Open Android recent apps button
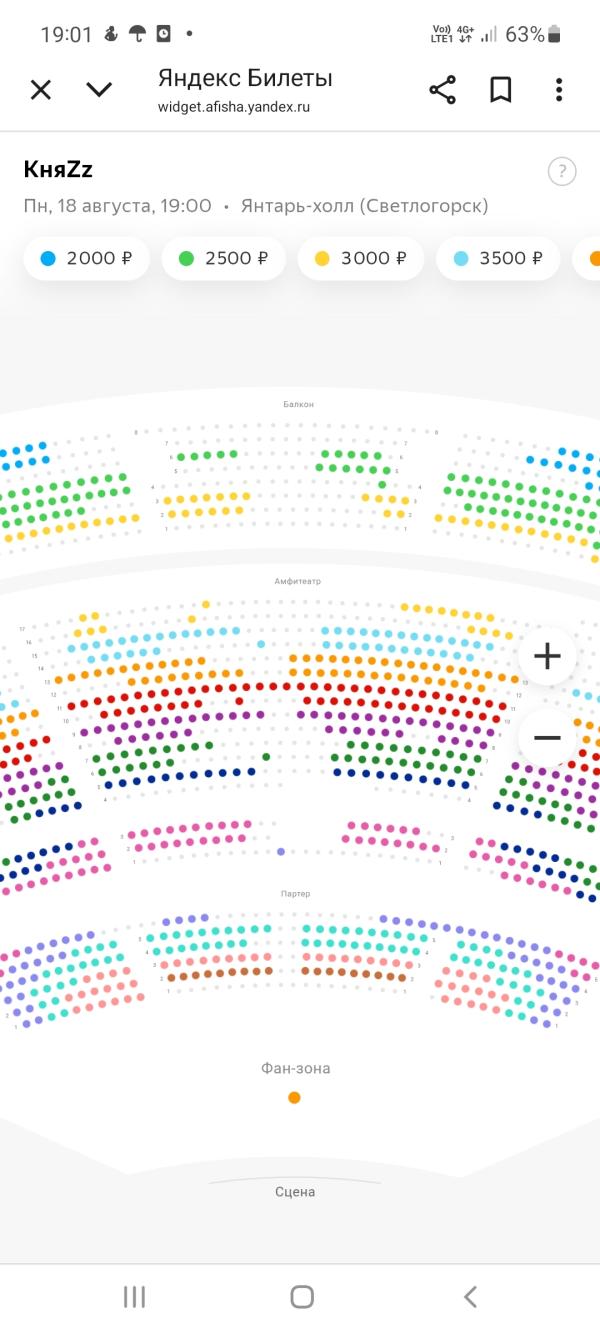The image size is (600, 1332). coord(134,1297)
